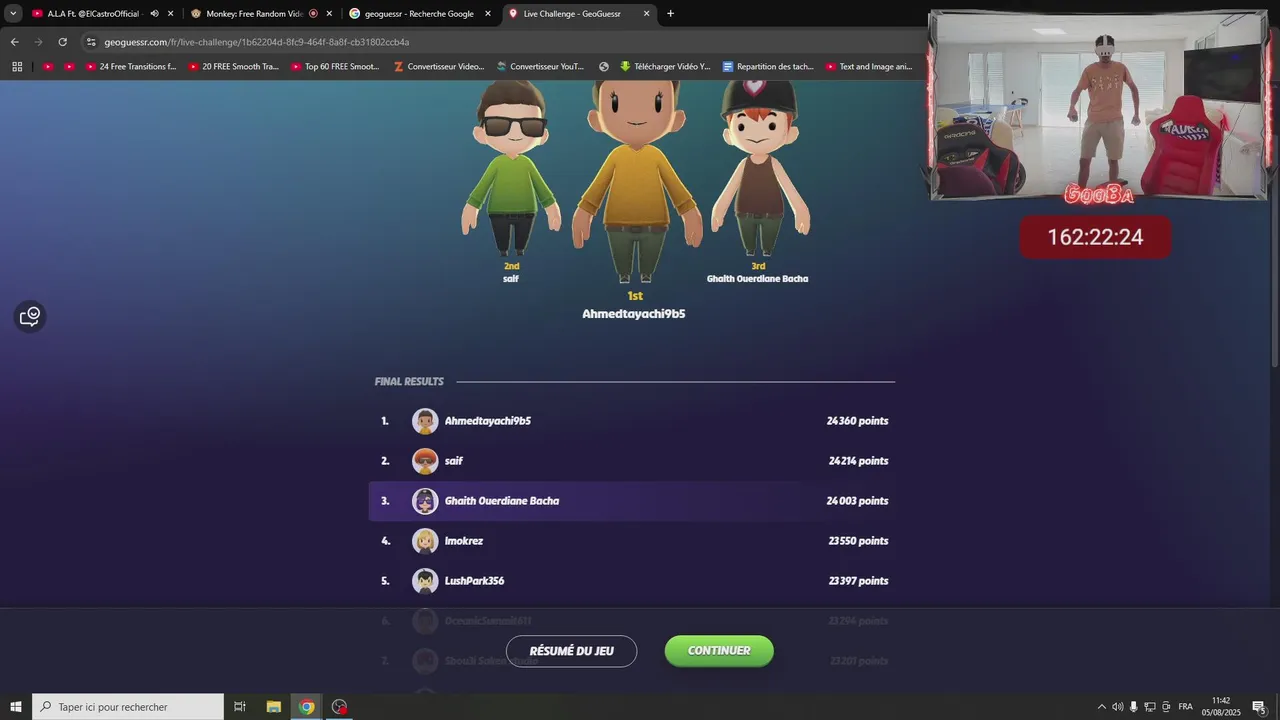The height and width of the screenshot is (720, 1280).
Task: Click the Windows search box 'Taper ici pour rechercher'
Action: click(128, 707)
